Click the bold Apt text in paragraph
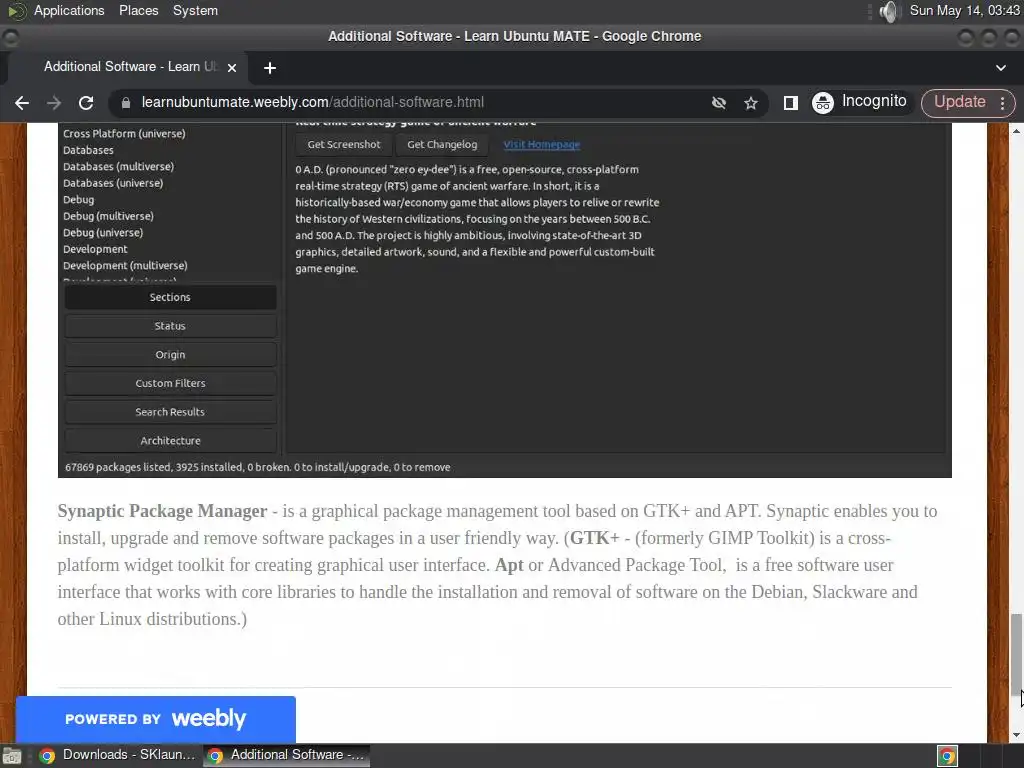 [509, 565]
